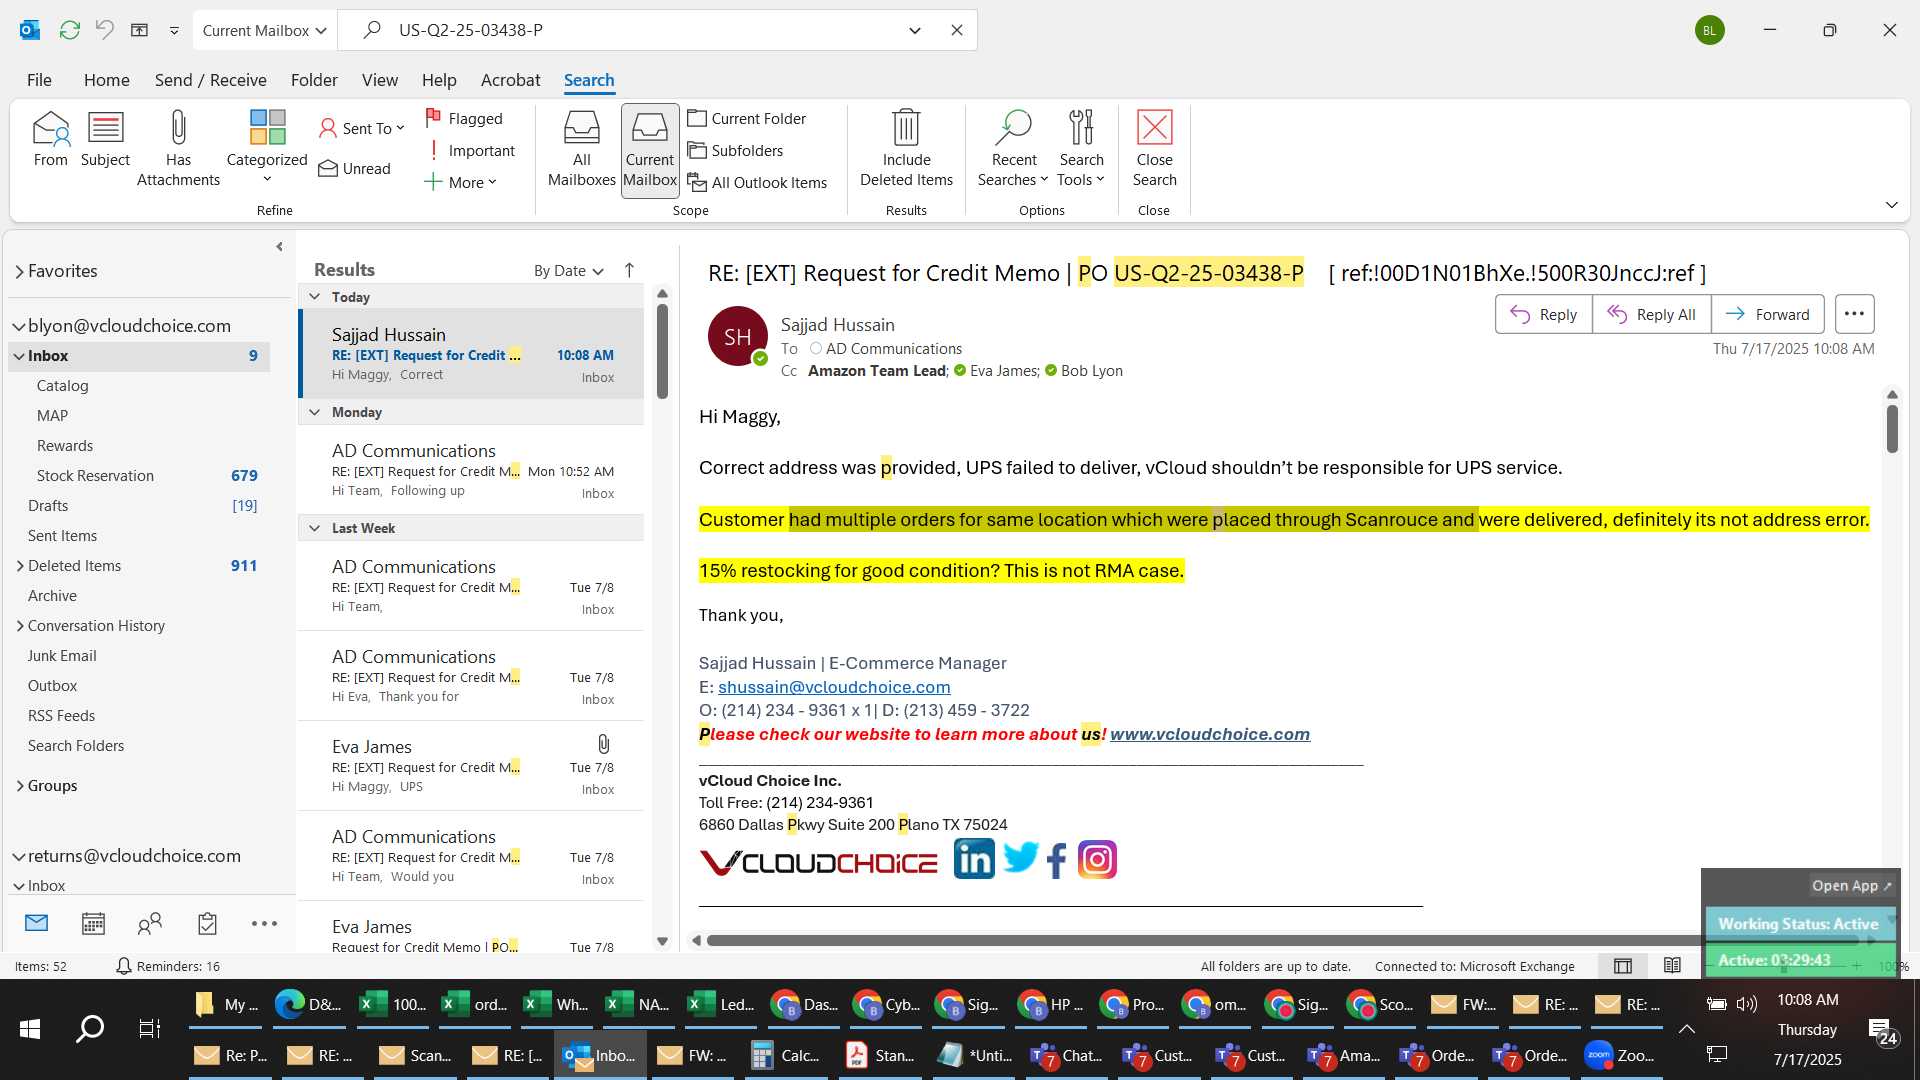Click the Reply All button
This screenshot has height=1080, width=1920.
tap(1651, 314)
